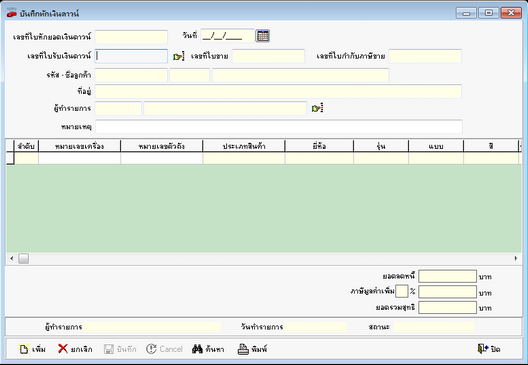Select the รุ่น column header

(381, 146)
